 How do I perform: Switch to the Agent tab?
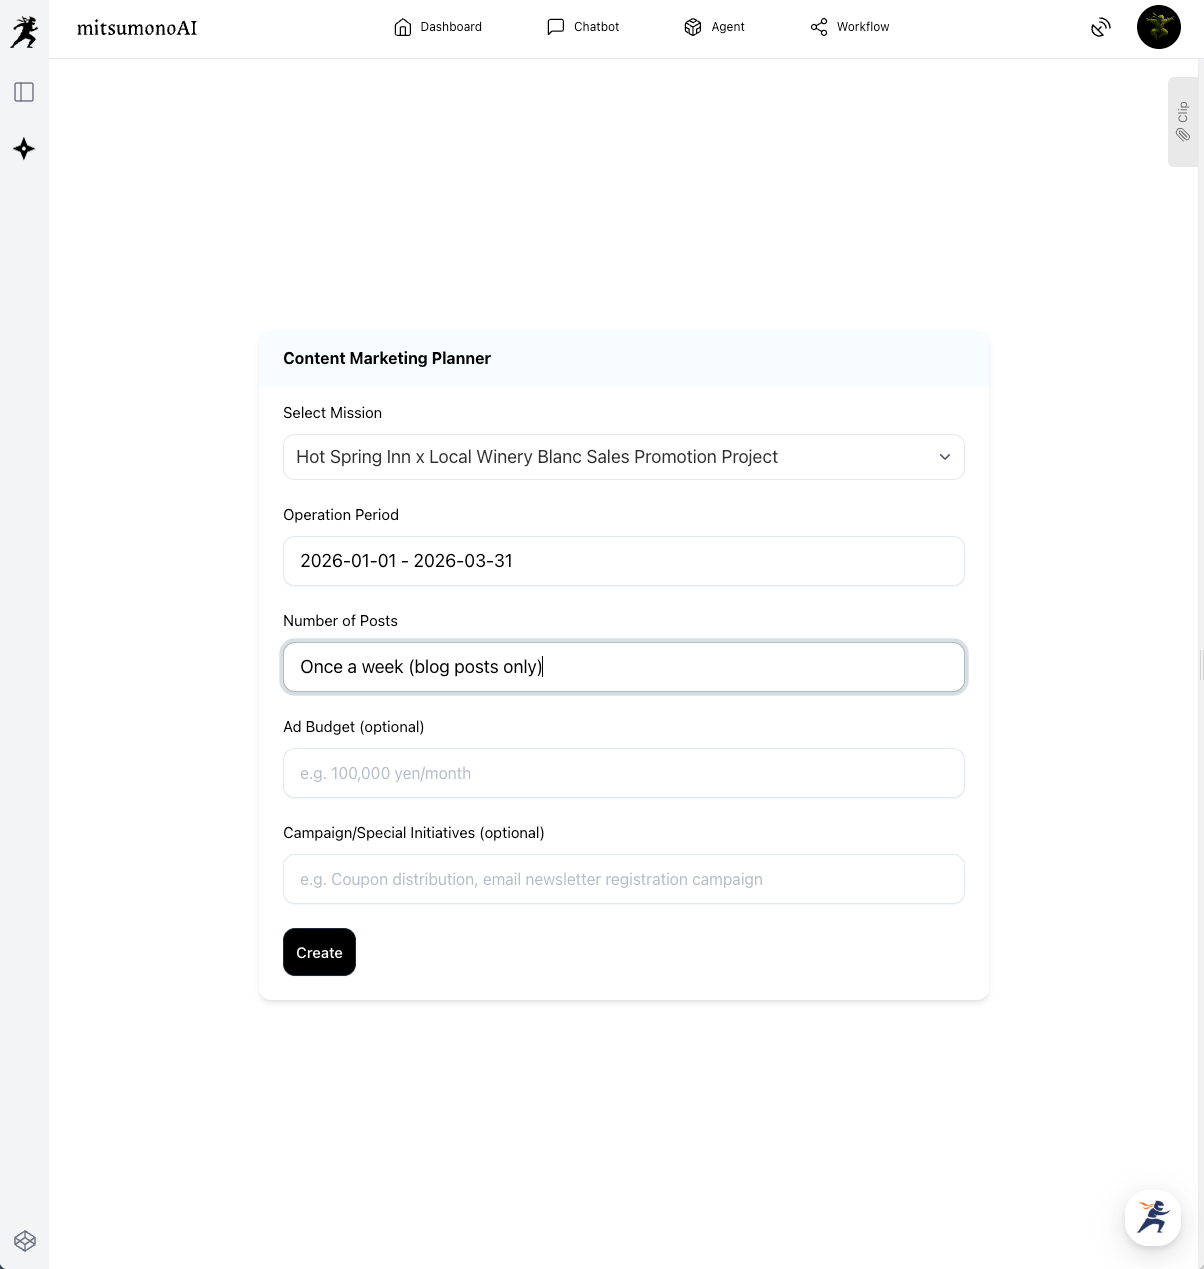click(x=714, y=27)
